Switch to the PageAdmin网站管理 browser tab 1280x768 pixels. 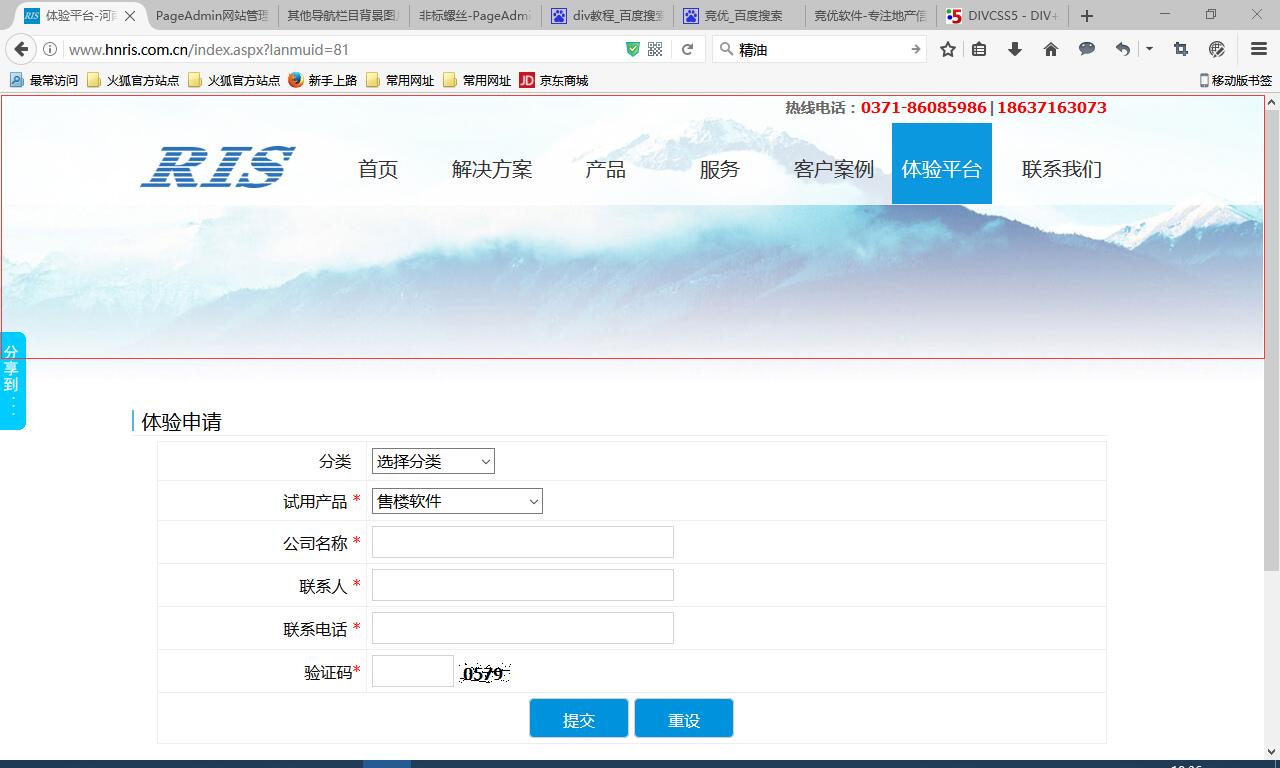tap(211, 16)
